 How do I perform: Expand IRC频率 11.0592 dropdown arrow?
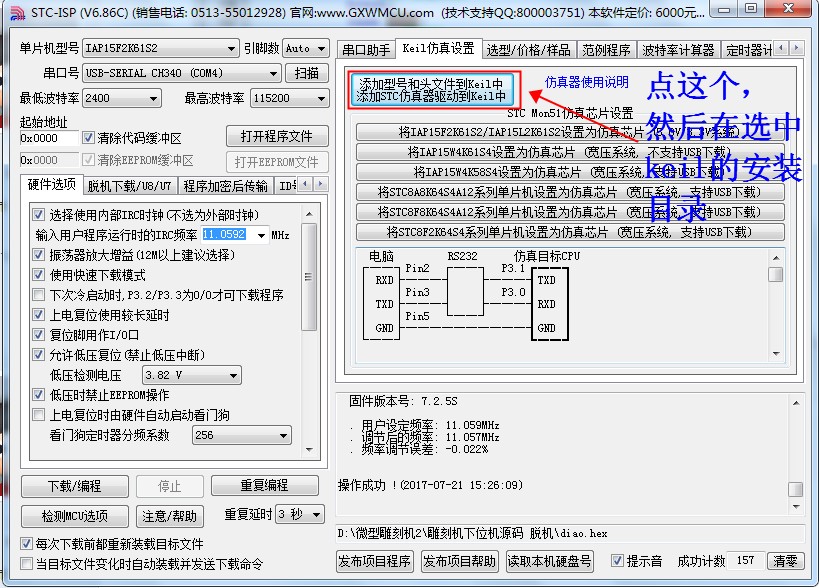pos(262,235)
